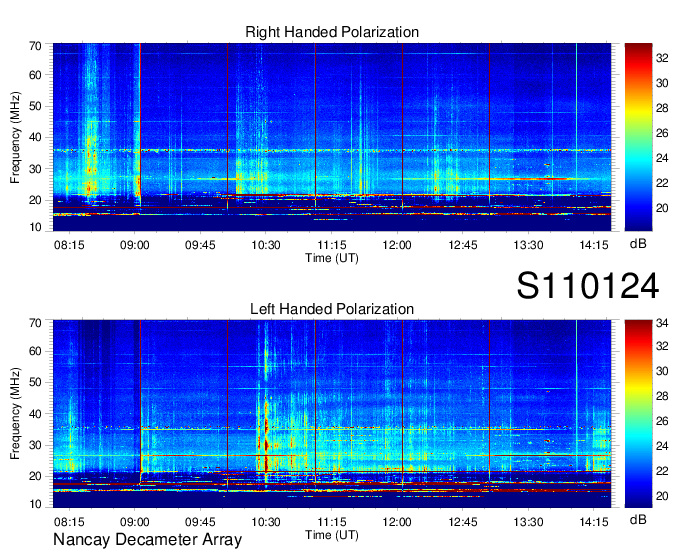Click 'Time (UT)' label under Right Handed plot
680x552 pixels.
[x=332, y=258]
